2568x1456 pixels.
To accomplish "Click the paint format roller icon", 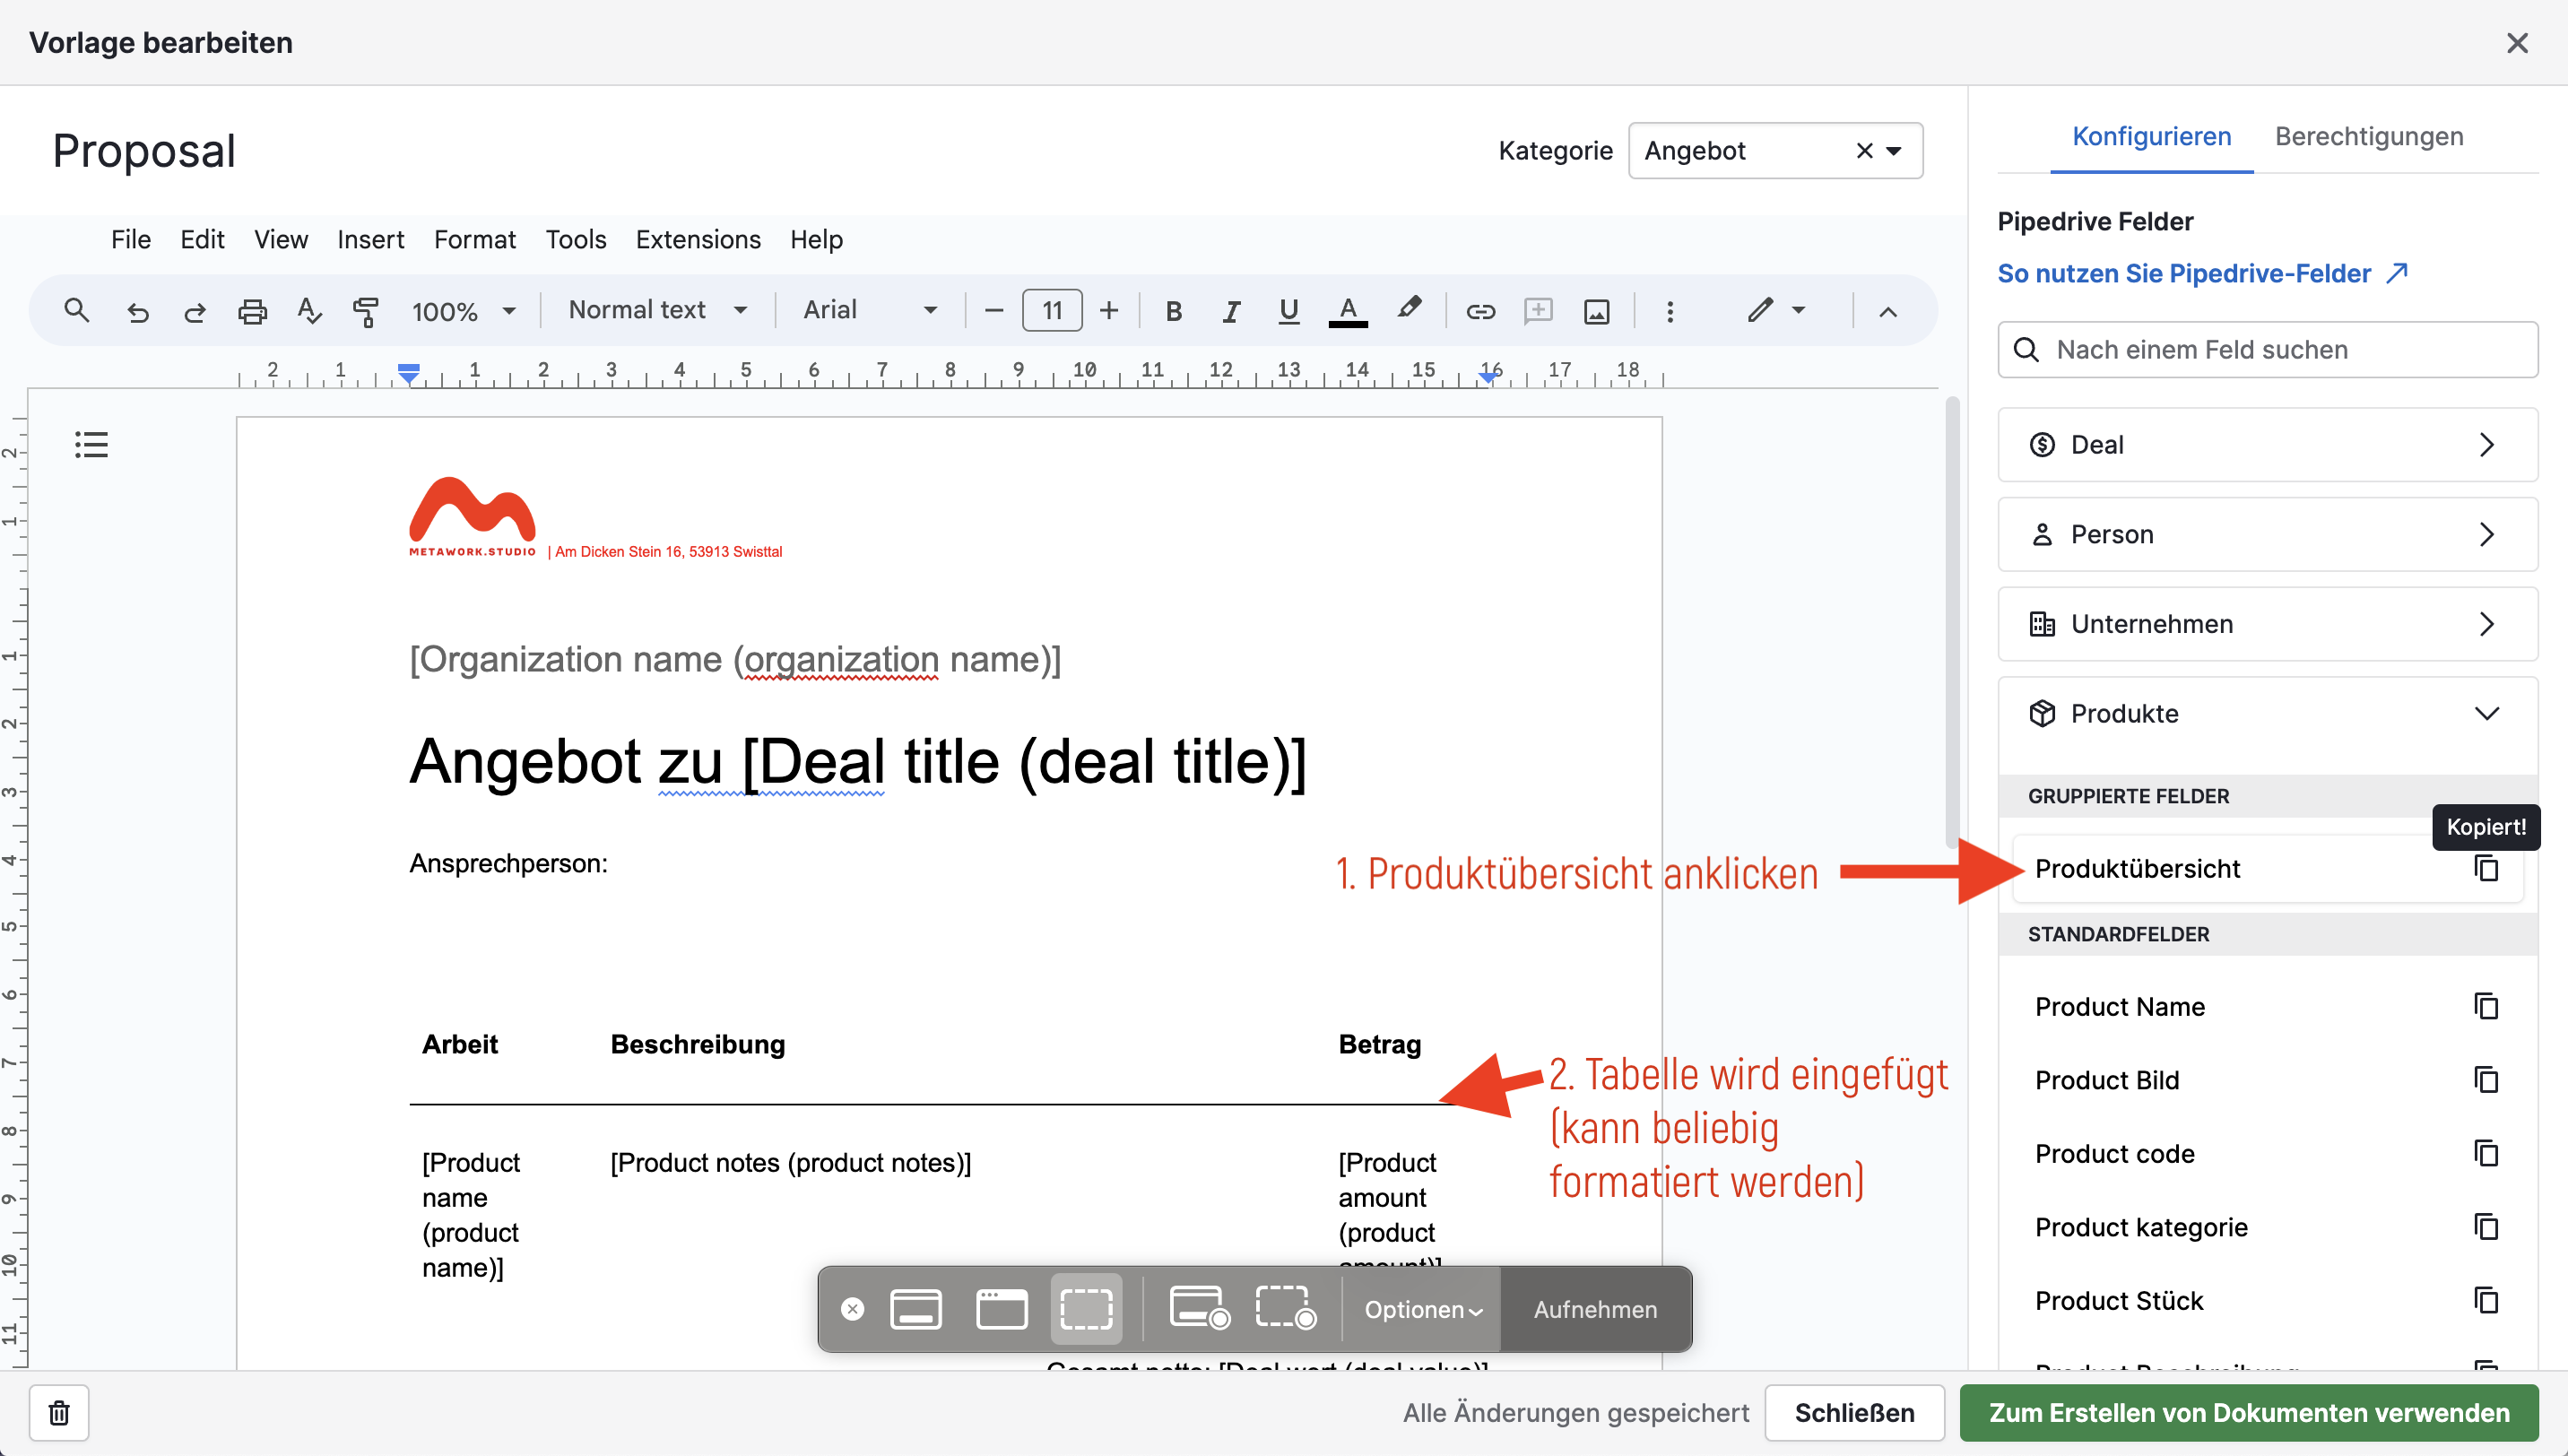I will tap(366, 311).
